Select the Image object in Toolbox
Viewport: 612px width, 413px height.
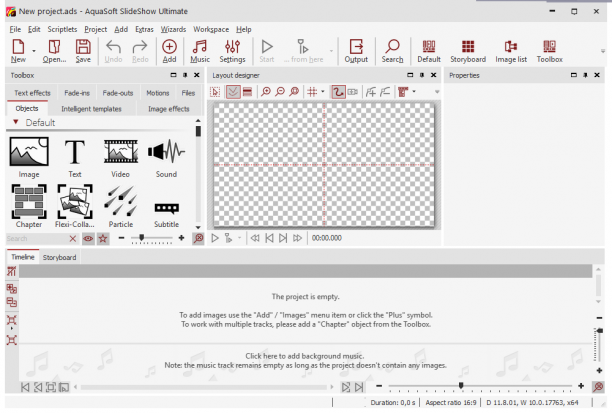29,157
